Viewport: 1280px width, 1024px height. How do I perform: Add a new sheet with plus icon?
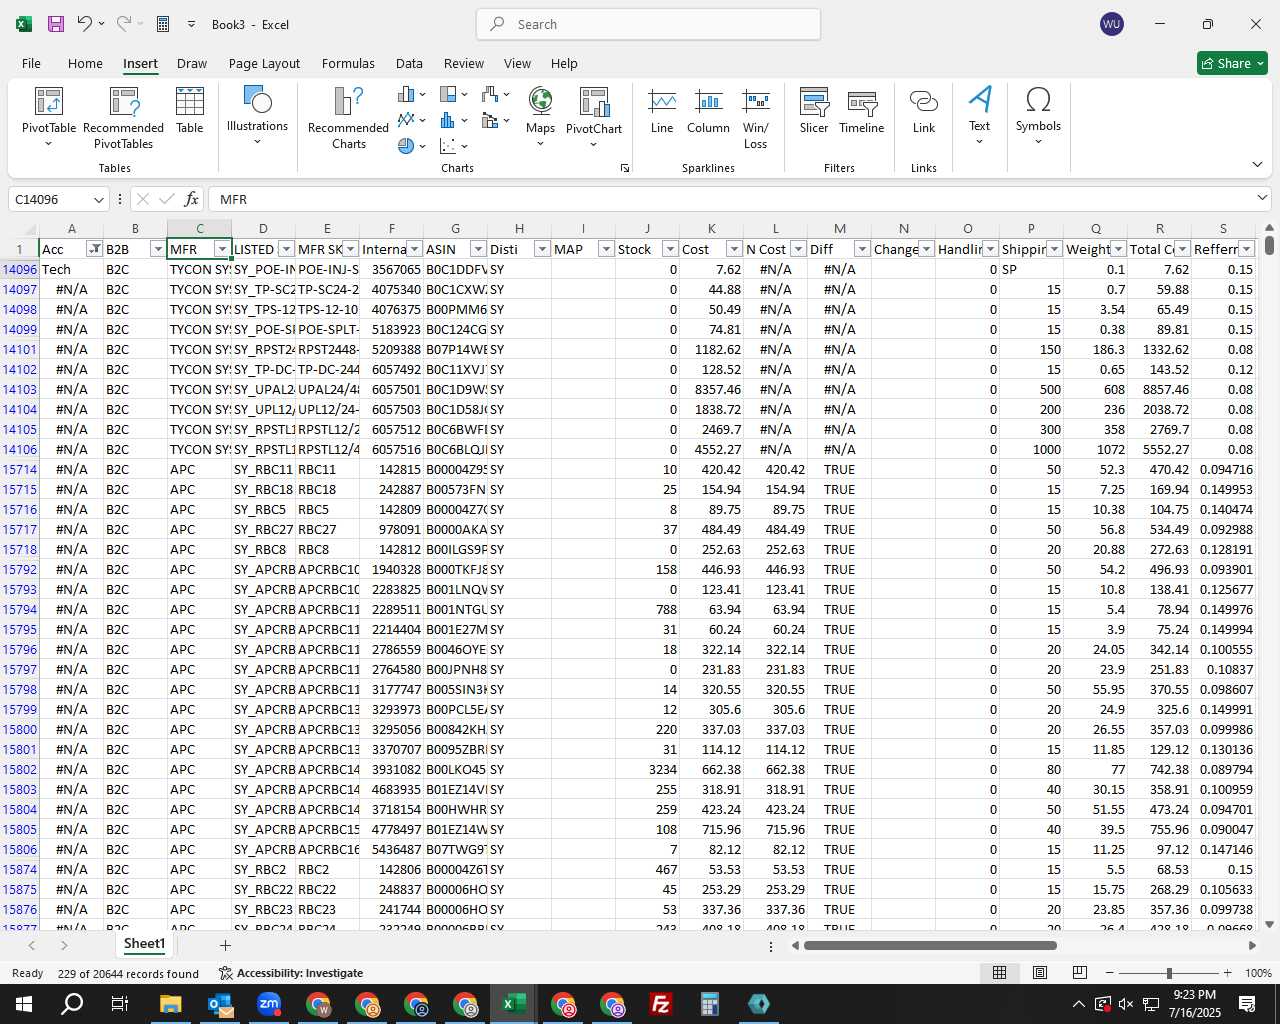(x=225, y=945)
